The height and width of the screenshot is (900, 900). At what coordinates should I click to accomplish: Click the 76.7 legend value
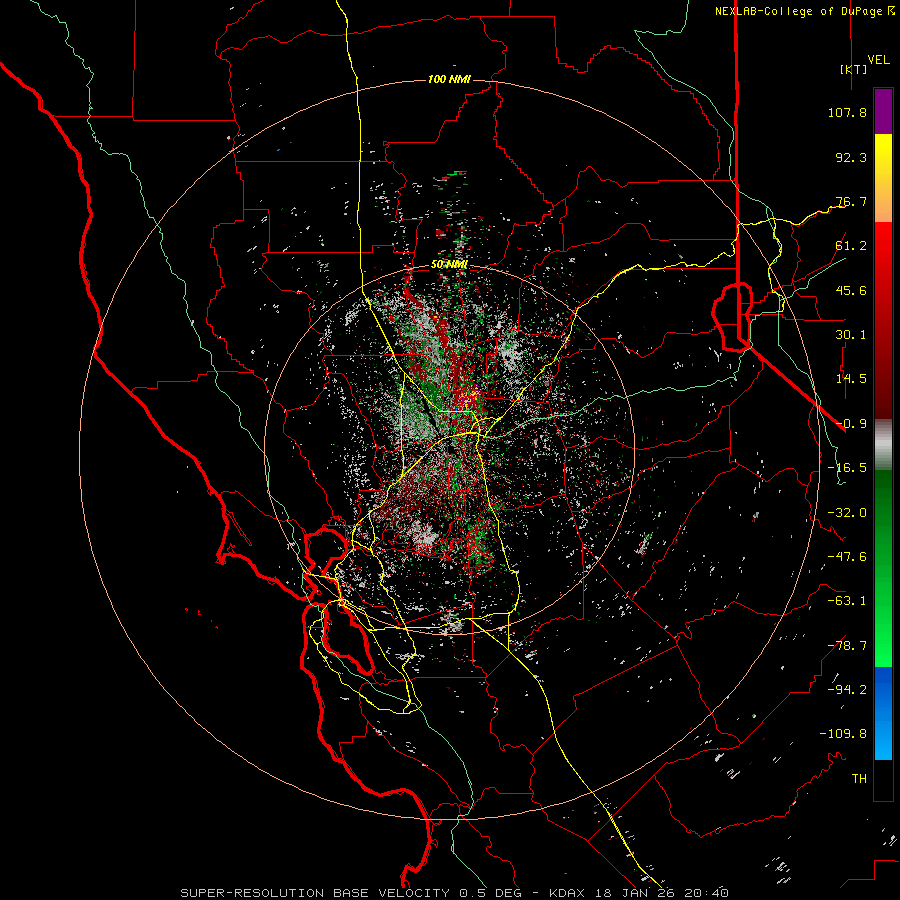(851, 201)
